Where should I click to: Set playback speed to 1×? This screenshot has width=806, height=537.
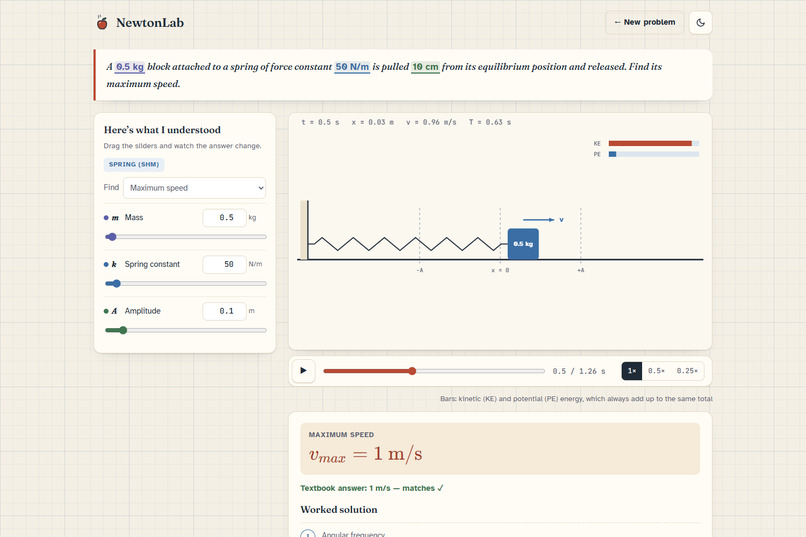[x=632, y=371]
